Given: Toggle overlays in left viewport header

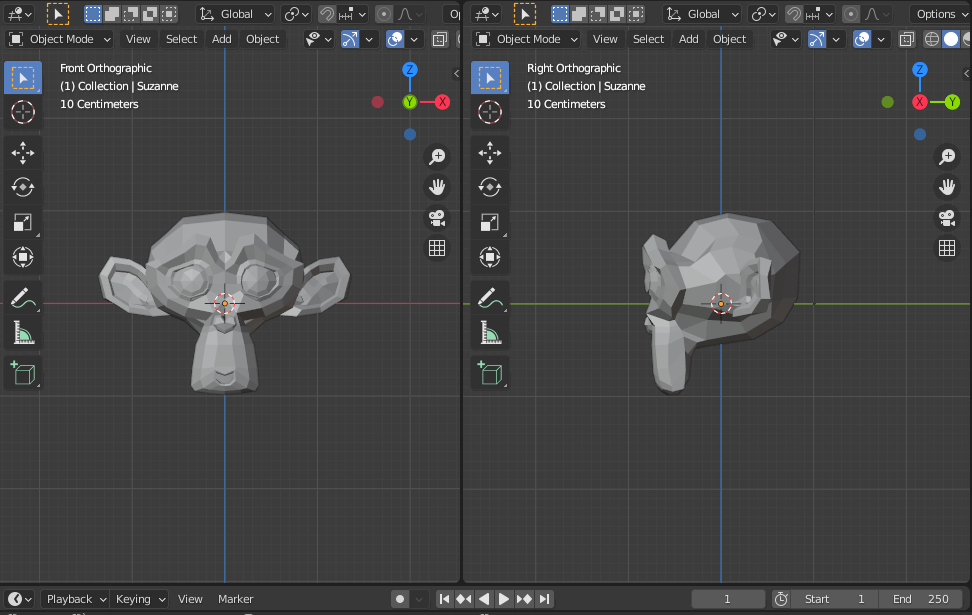Looking at the screenshot, I should [395, 39].
